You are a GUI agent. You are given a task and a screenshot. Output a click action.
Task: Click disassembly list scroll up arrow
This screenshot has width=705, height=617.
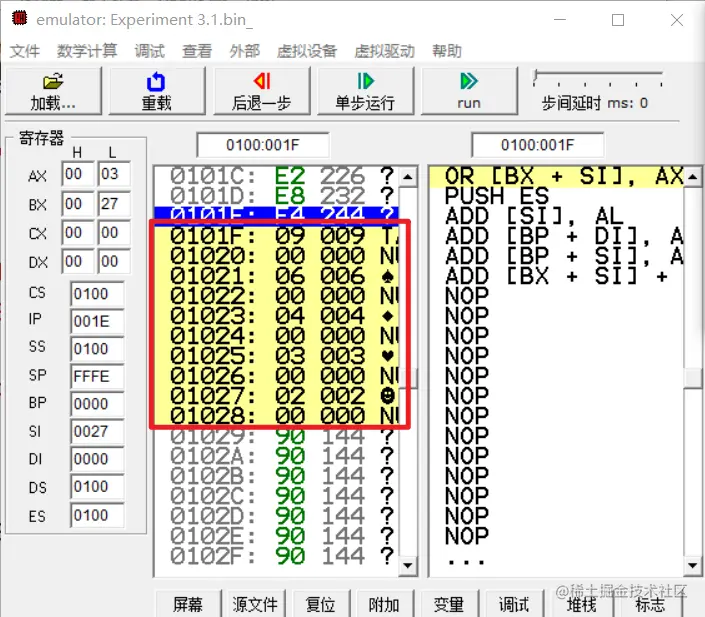[x=693, y=177]
